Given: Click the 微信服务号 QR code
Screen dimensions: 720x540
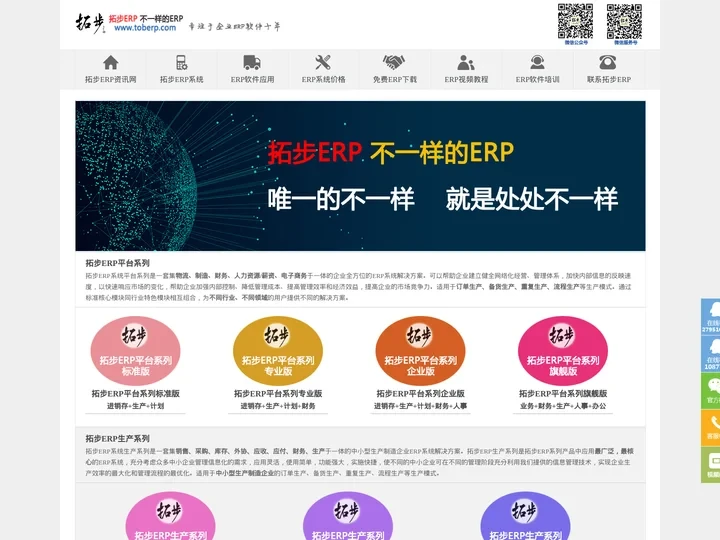Looking at the screenshot, I should (624, 22).
